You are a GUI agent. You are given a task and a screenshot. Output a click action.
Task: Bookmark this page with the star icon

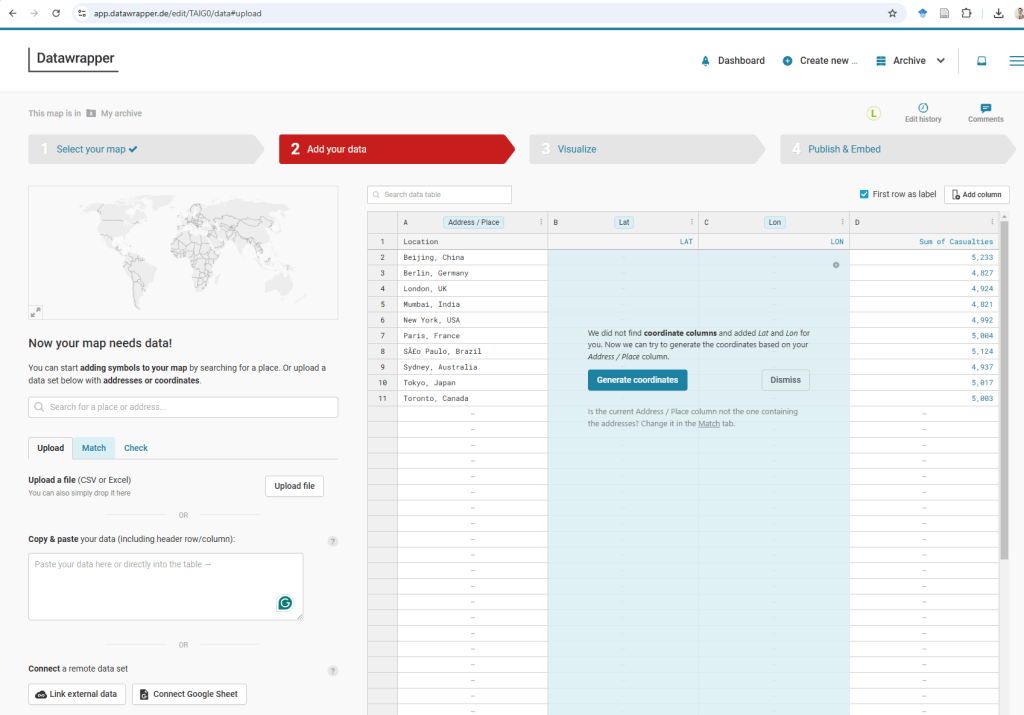[x=892, y=14]
